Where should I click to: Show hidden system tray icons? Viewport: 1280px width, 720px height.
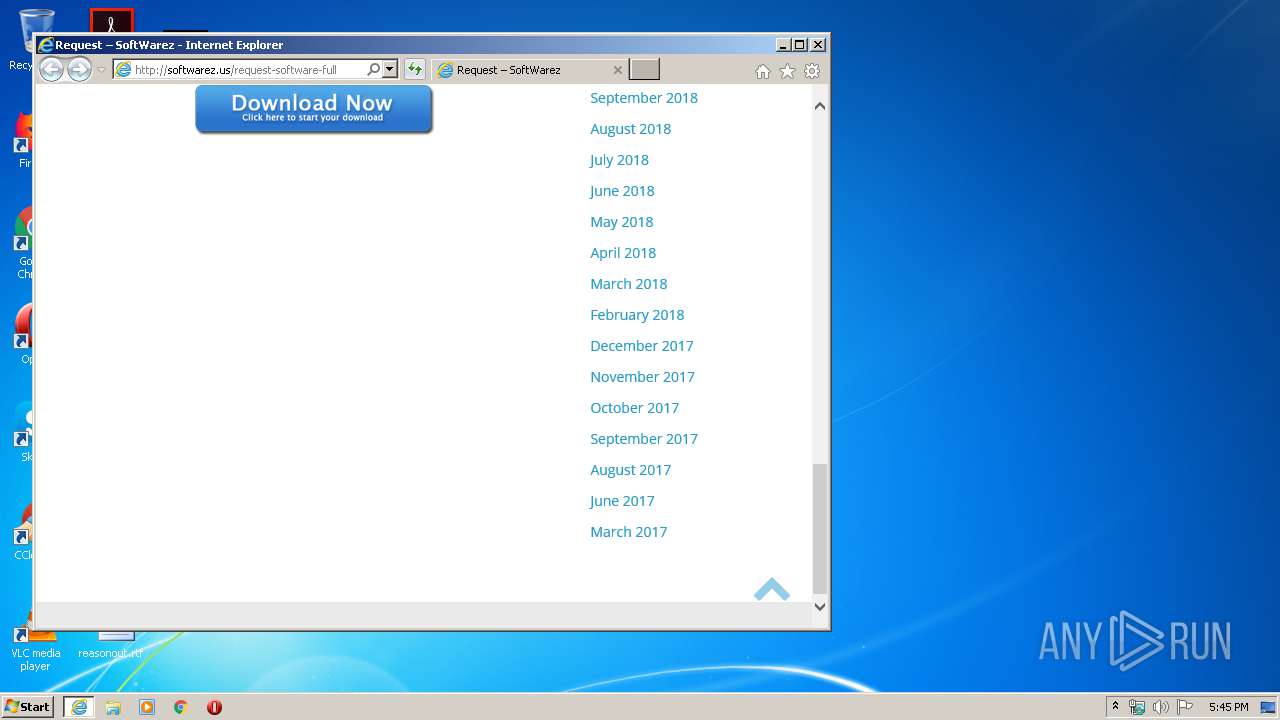coord(1116,707)
